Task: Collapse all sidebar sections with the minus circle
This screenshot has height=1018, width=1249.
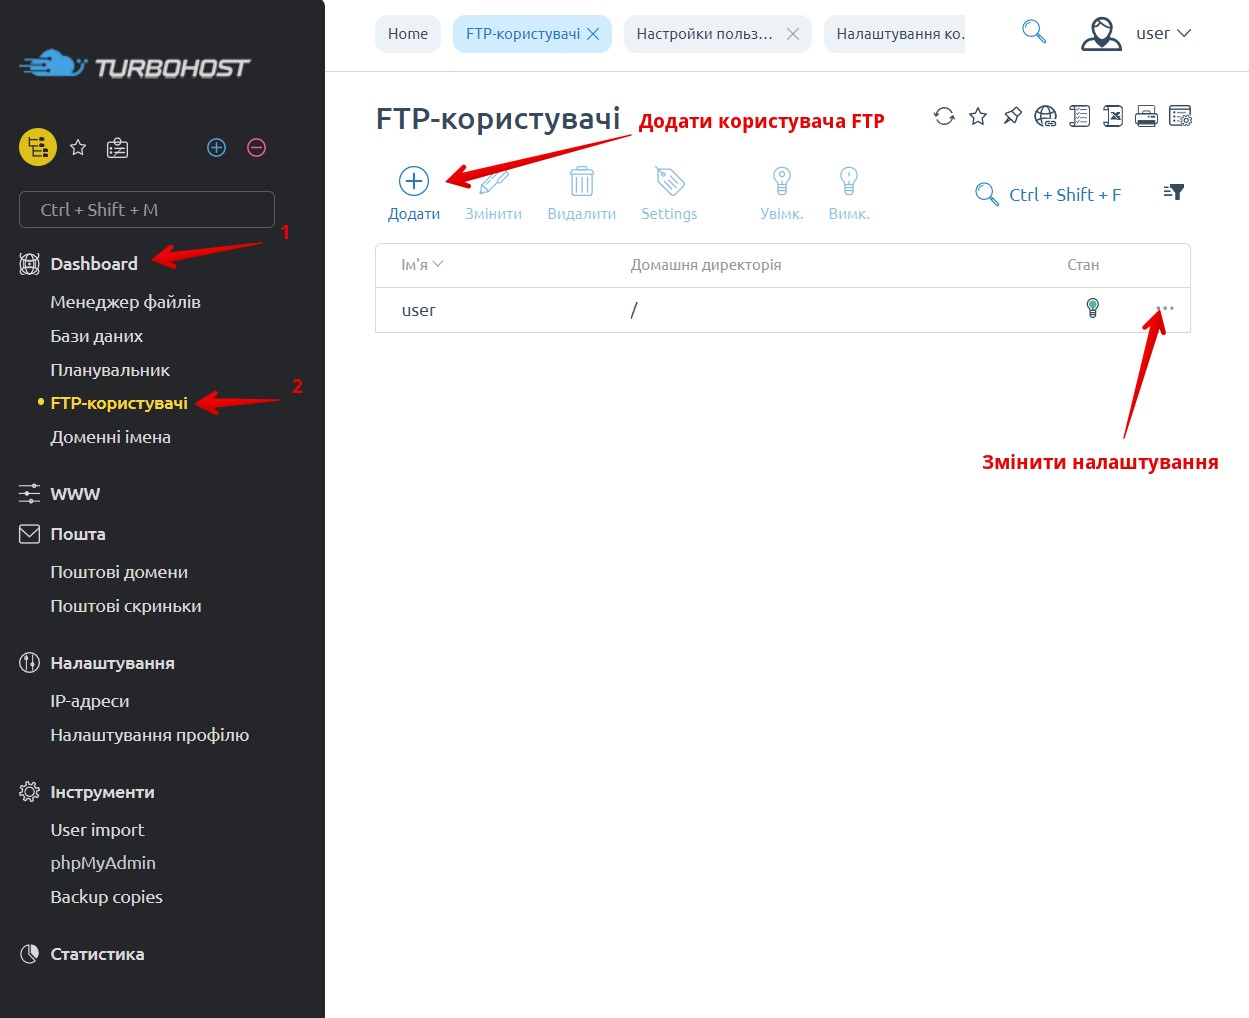Action: 256,148
